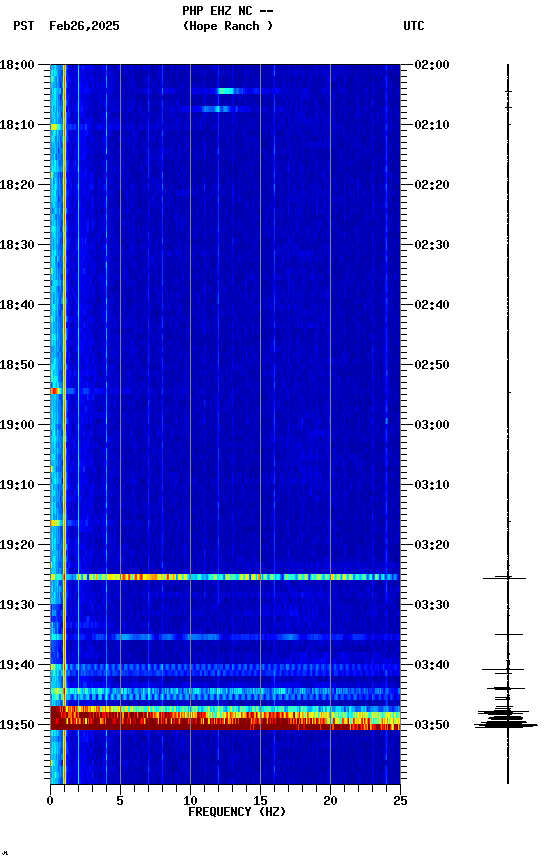Click the '25' frequency axis tick label

[x=400, y=801]
